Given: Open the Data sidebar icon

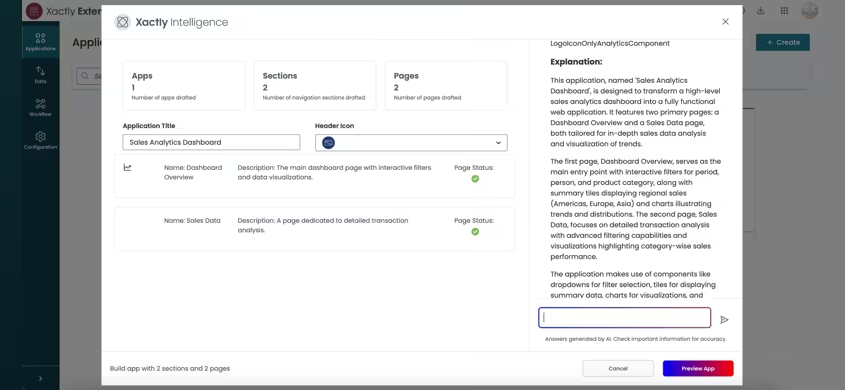Looking at the screenshot, I should [x=40, y=75].
